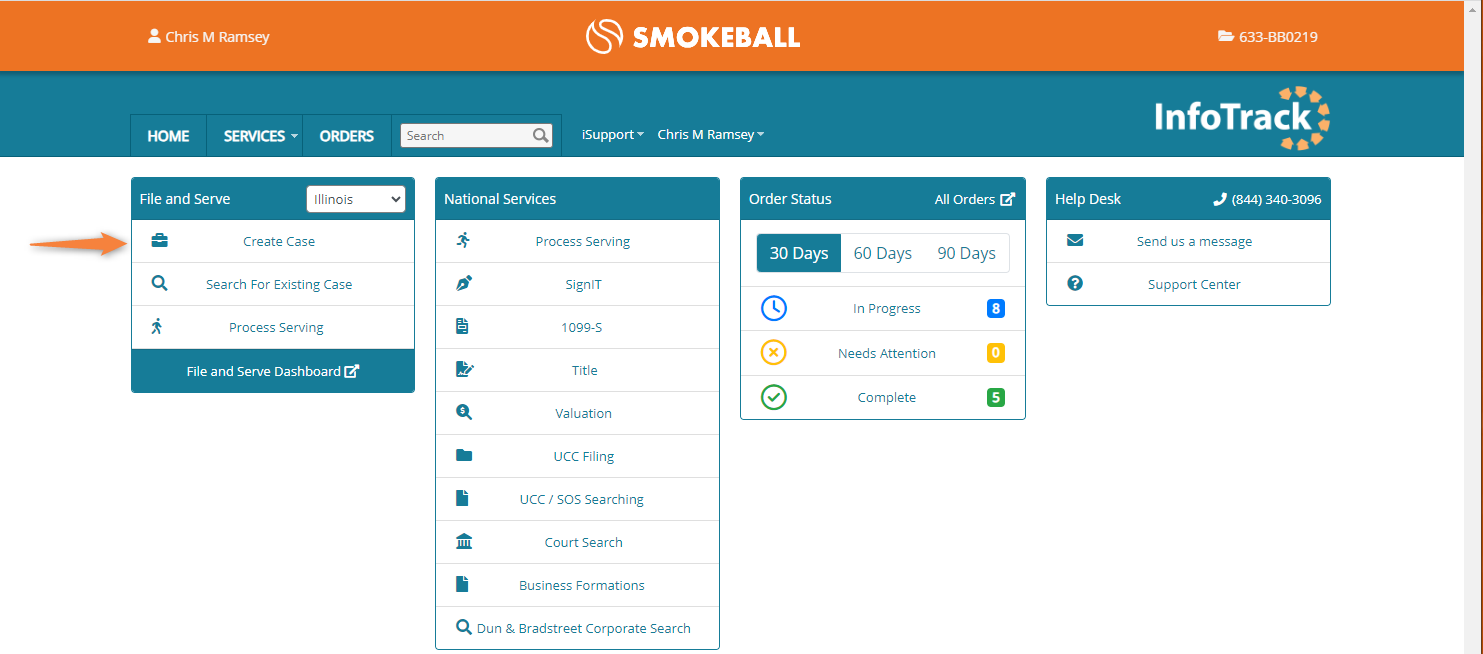
Task: Click the file icon beside Business Formations
Action: pos(462,585)
